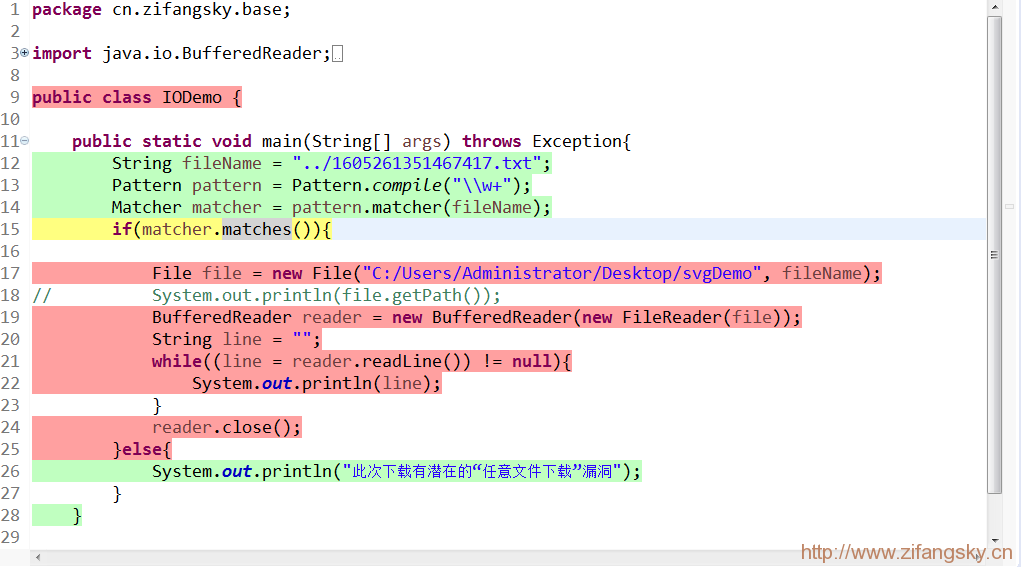Click line number 17 in the gutter
Screen dimensions: 1021x567
[x=10, y=273]
